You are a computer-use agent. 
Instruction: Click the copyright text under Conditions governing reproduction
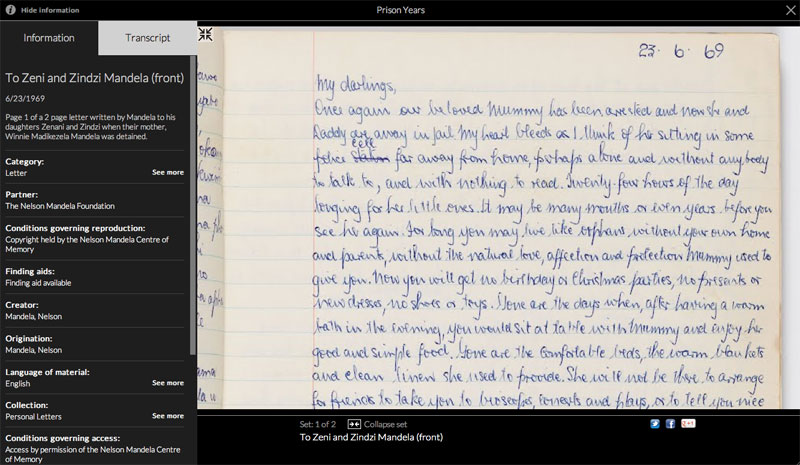(x=87, y=244)
